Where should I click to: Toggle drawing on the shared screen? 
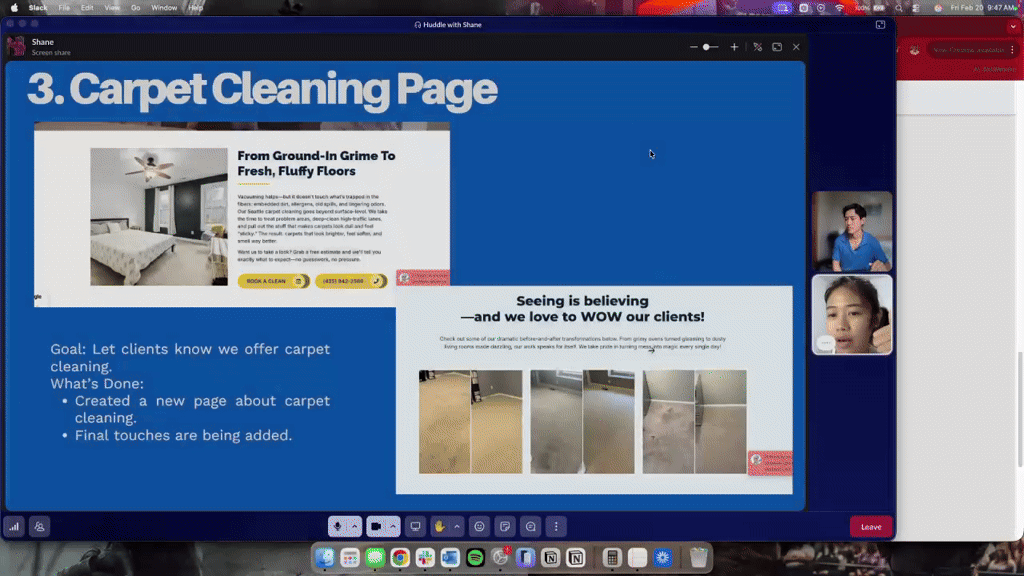758,47
